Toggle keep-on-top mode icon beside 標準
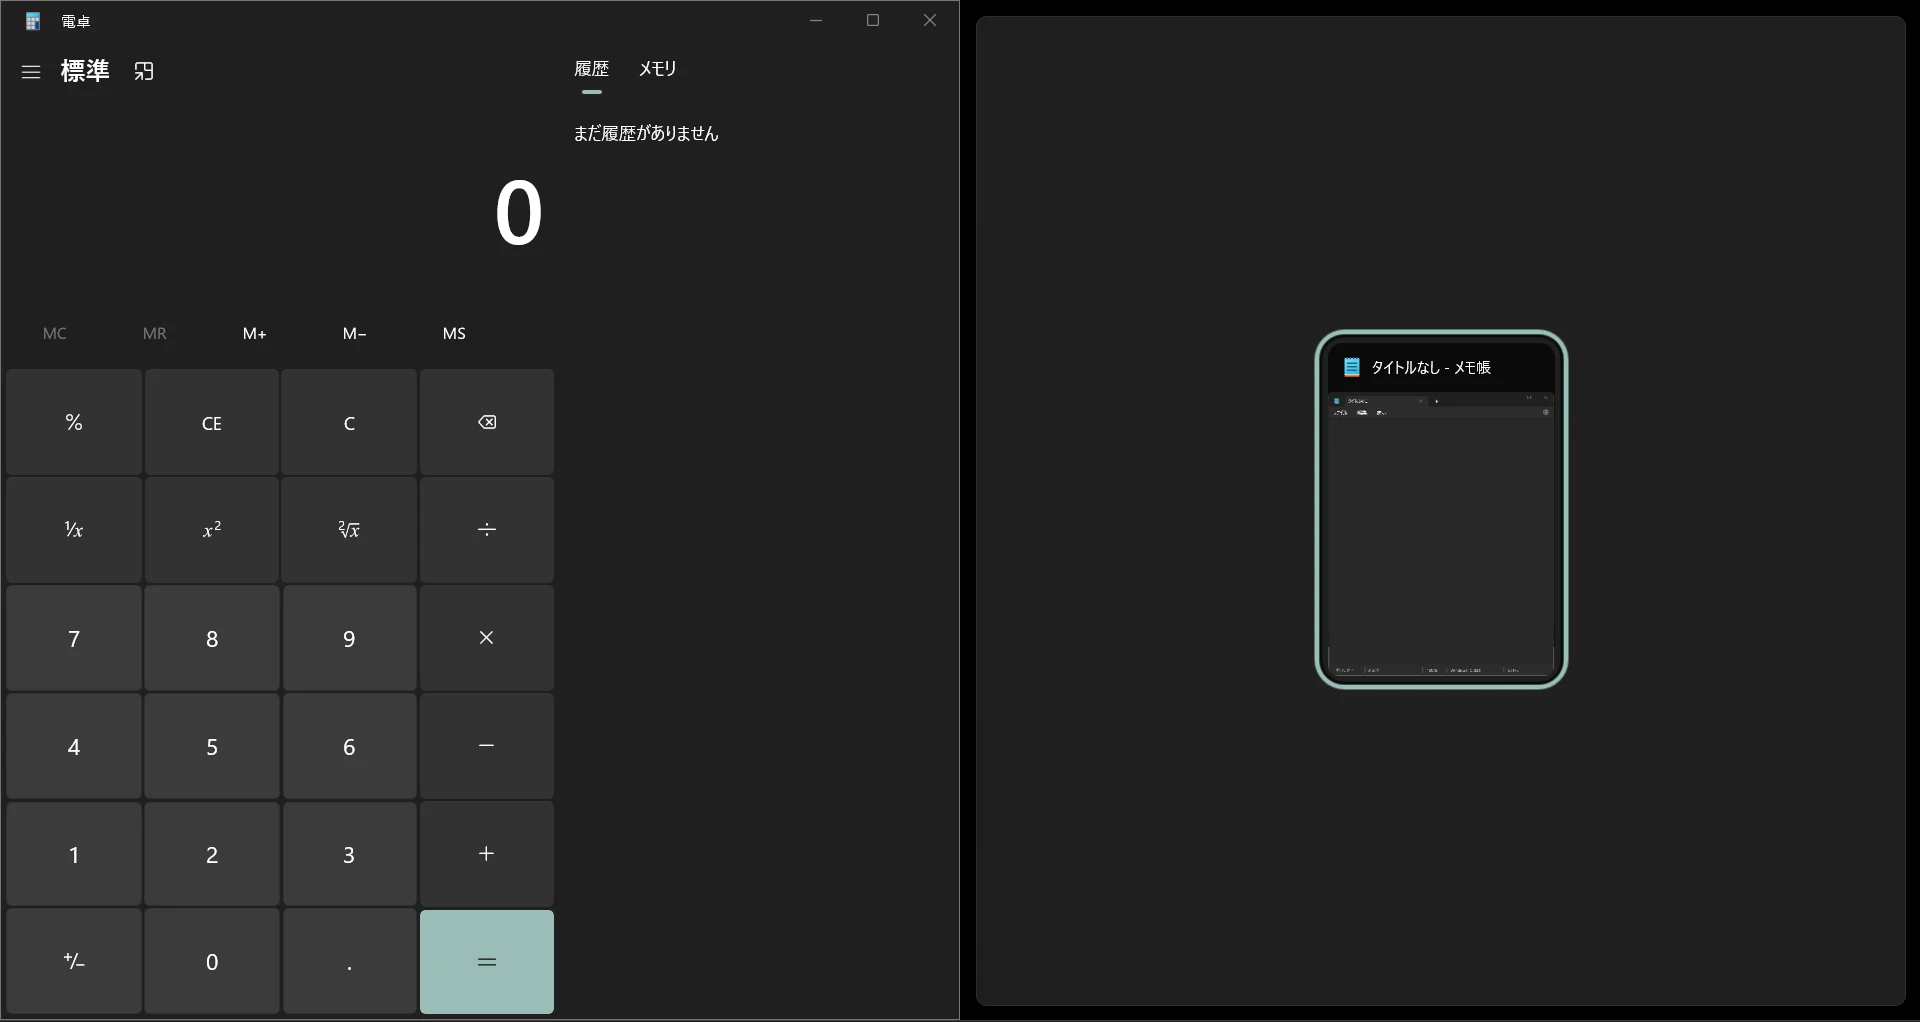This screenshot has width=1920, height=1022. (144, 71)
